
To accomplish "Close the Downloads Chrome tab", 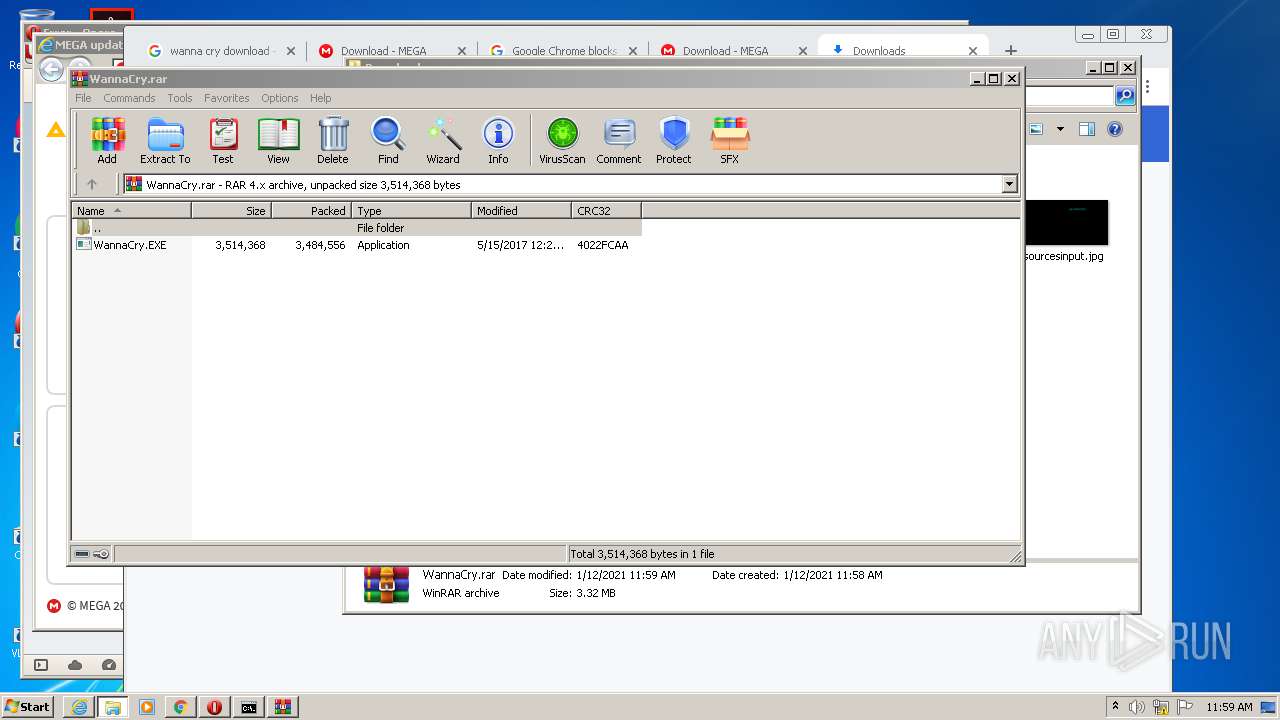I will [973, 51].
